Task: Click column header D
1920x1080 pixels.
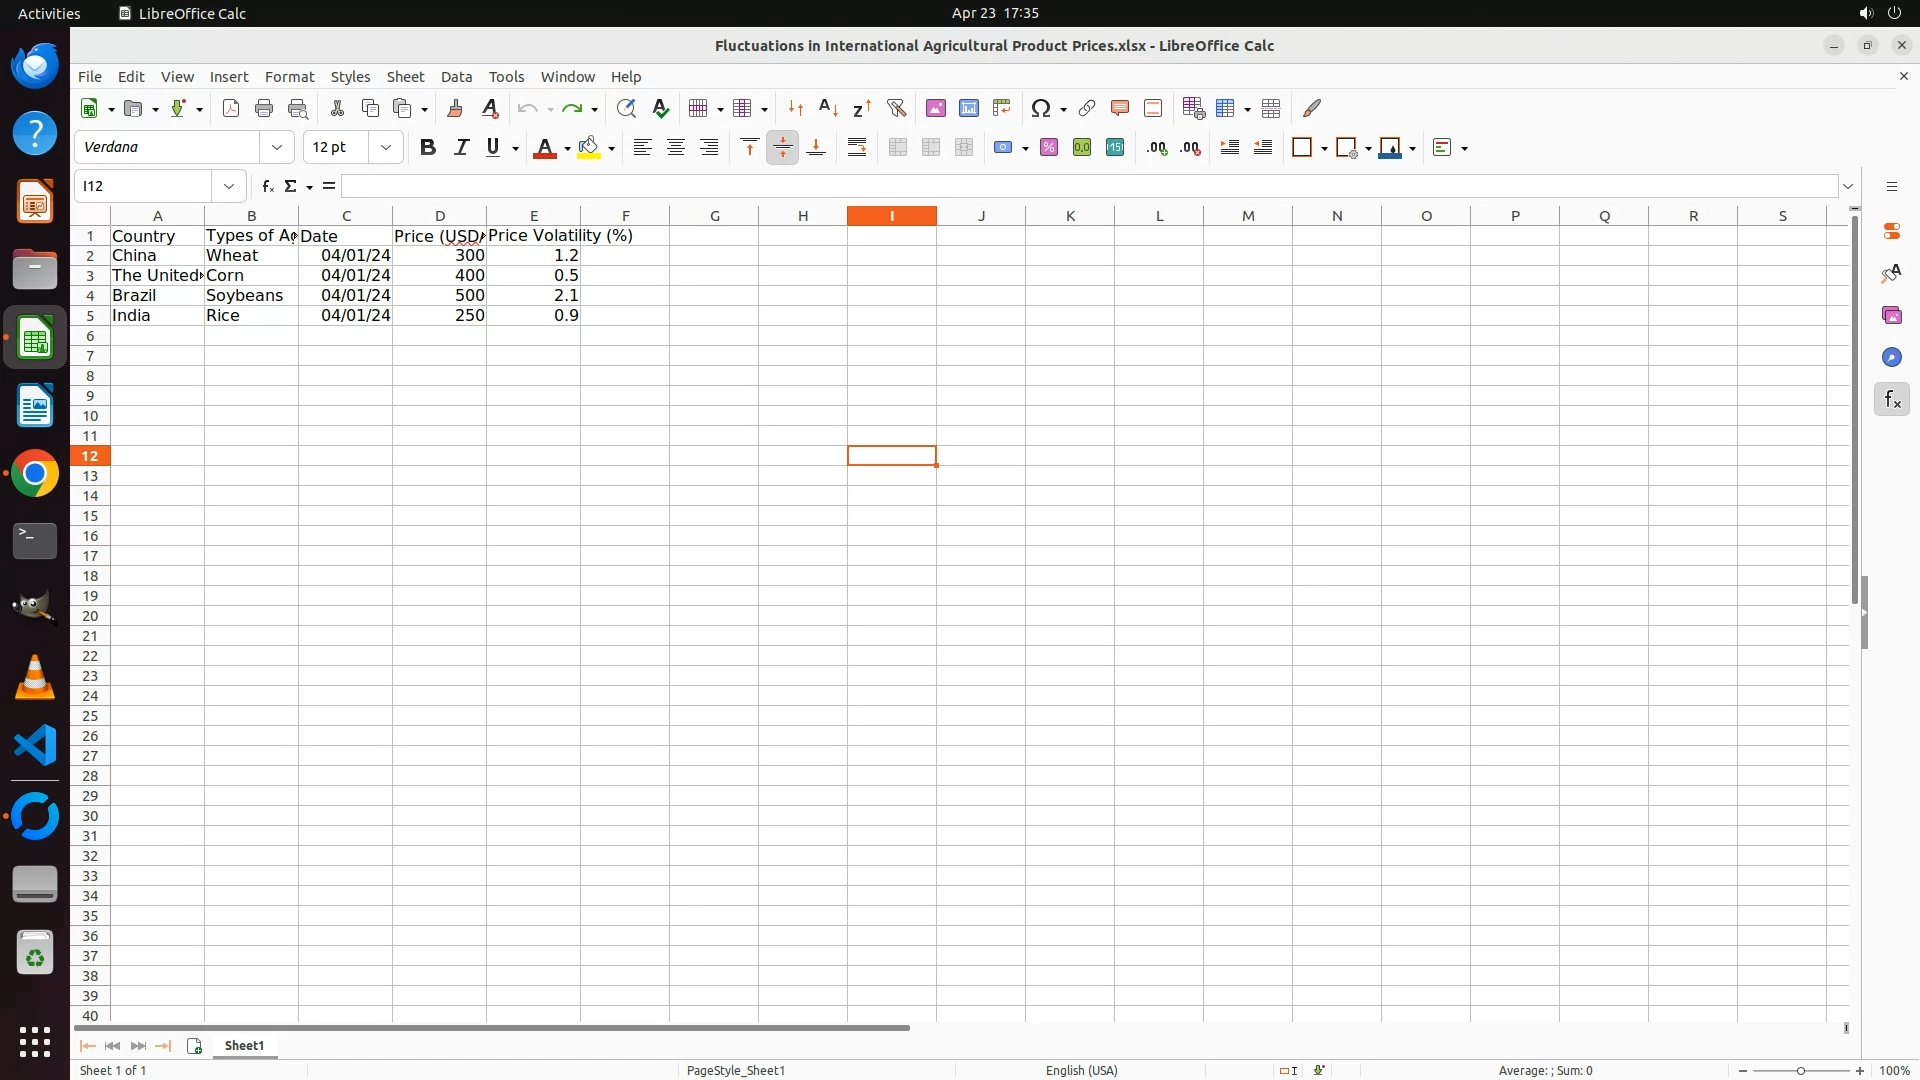Action: coord(439,216)
